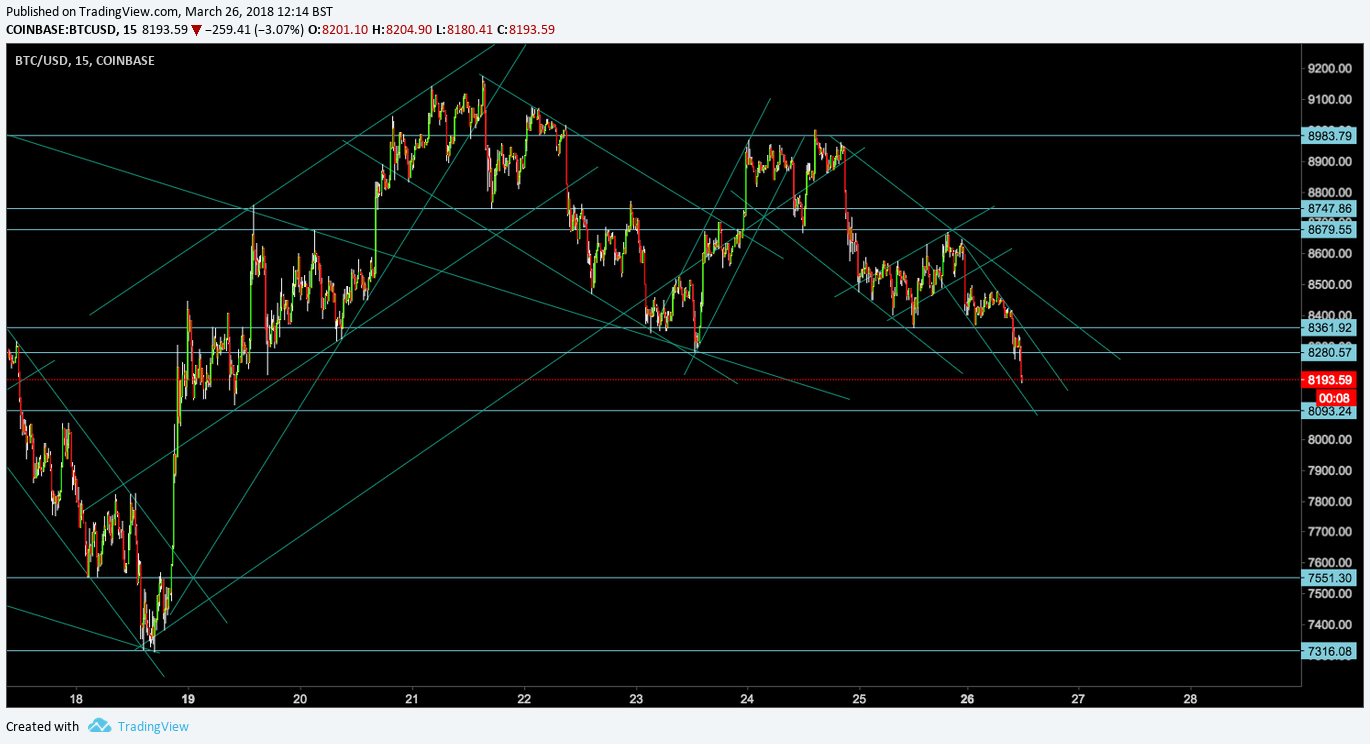Click the date 25 on time axis

coord(860,698)
